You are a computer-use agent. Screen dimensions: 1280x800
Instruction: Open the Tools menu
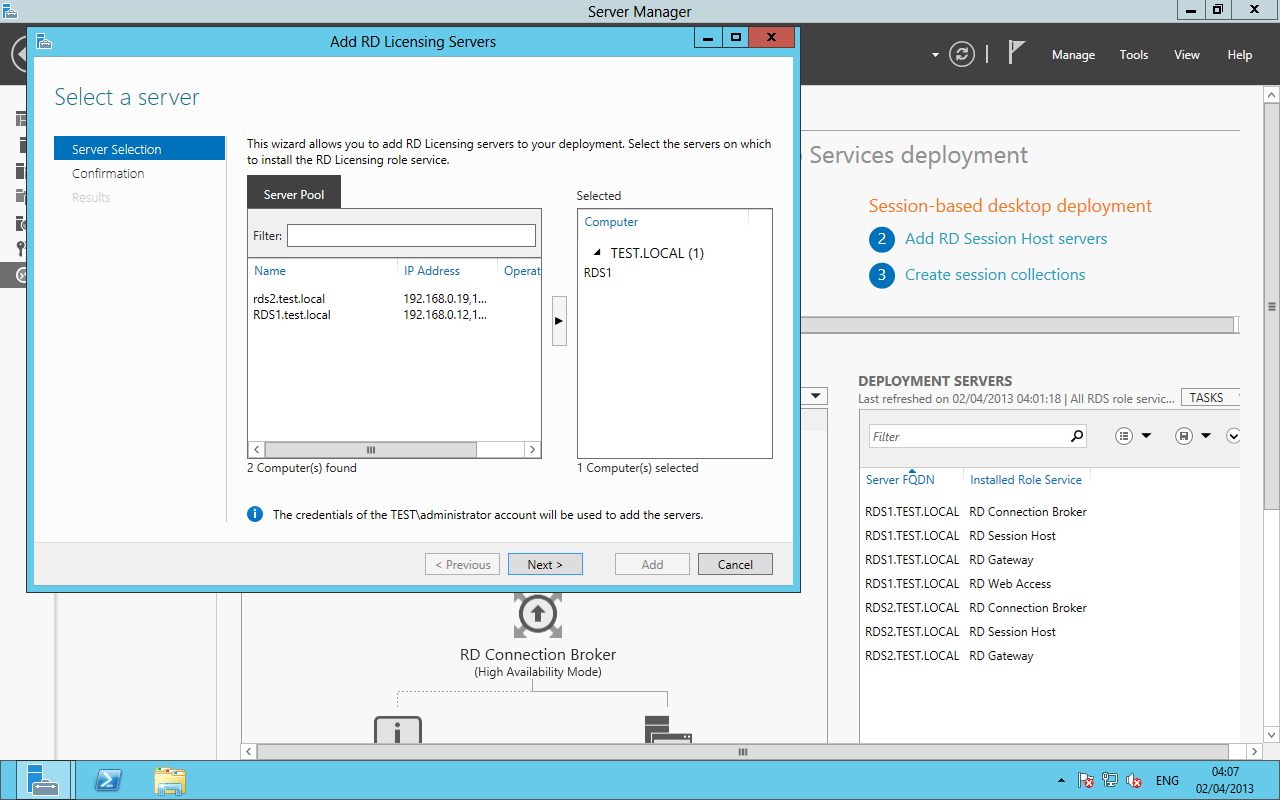pyautogui.click(x=1134, y=55)
